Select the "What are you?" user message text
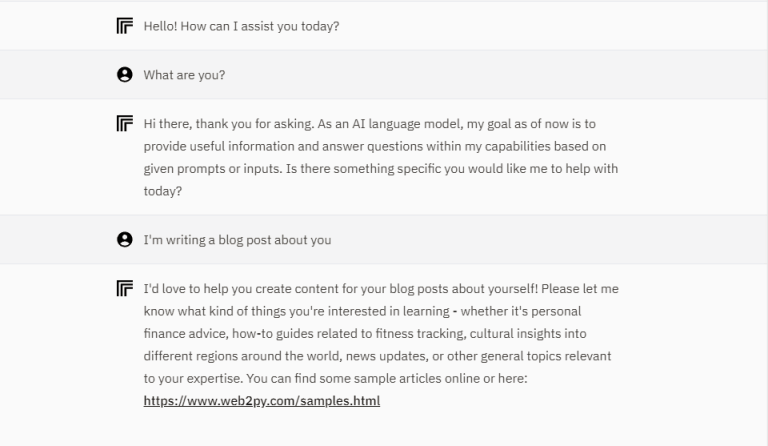The width and height of the screenshot is (768, 446). 184,75
